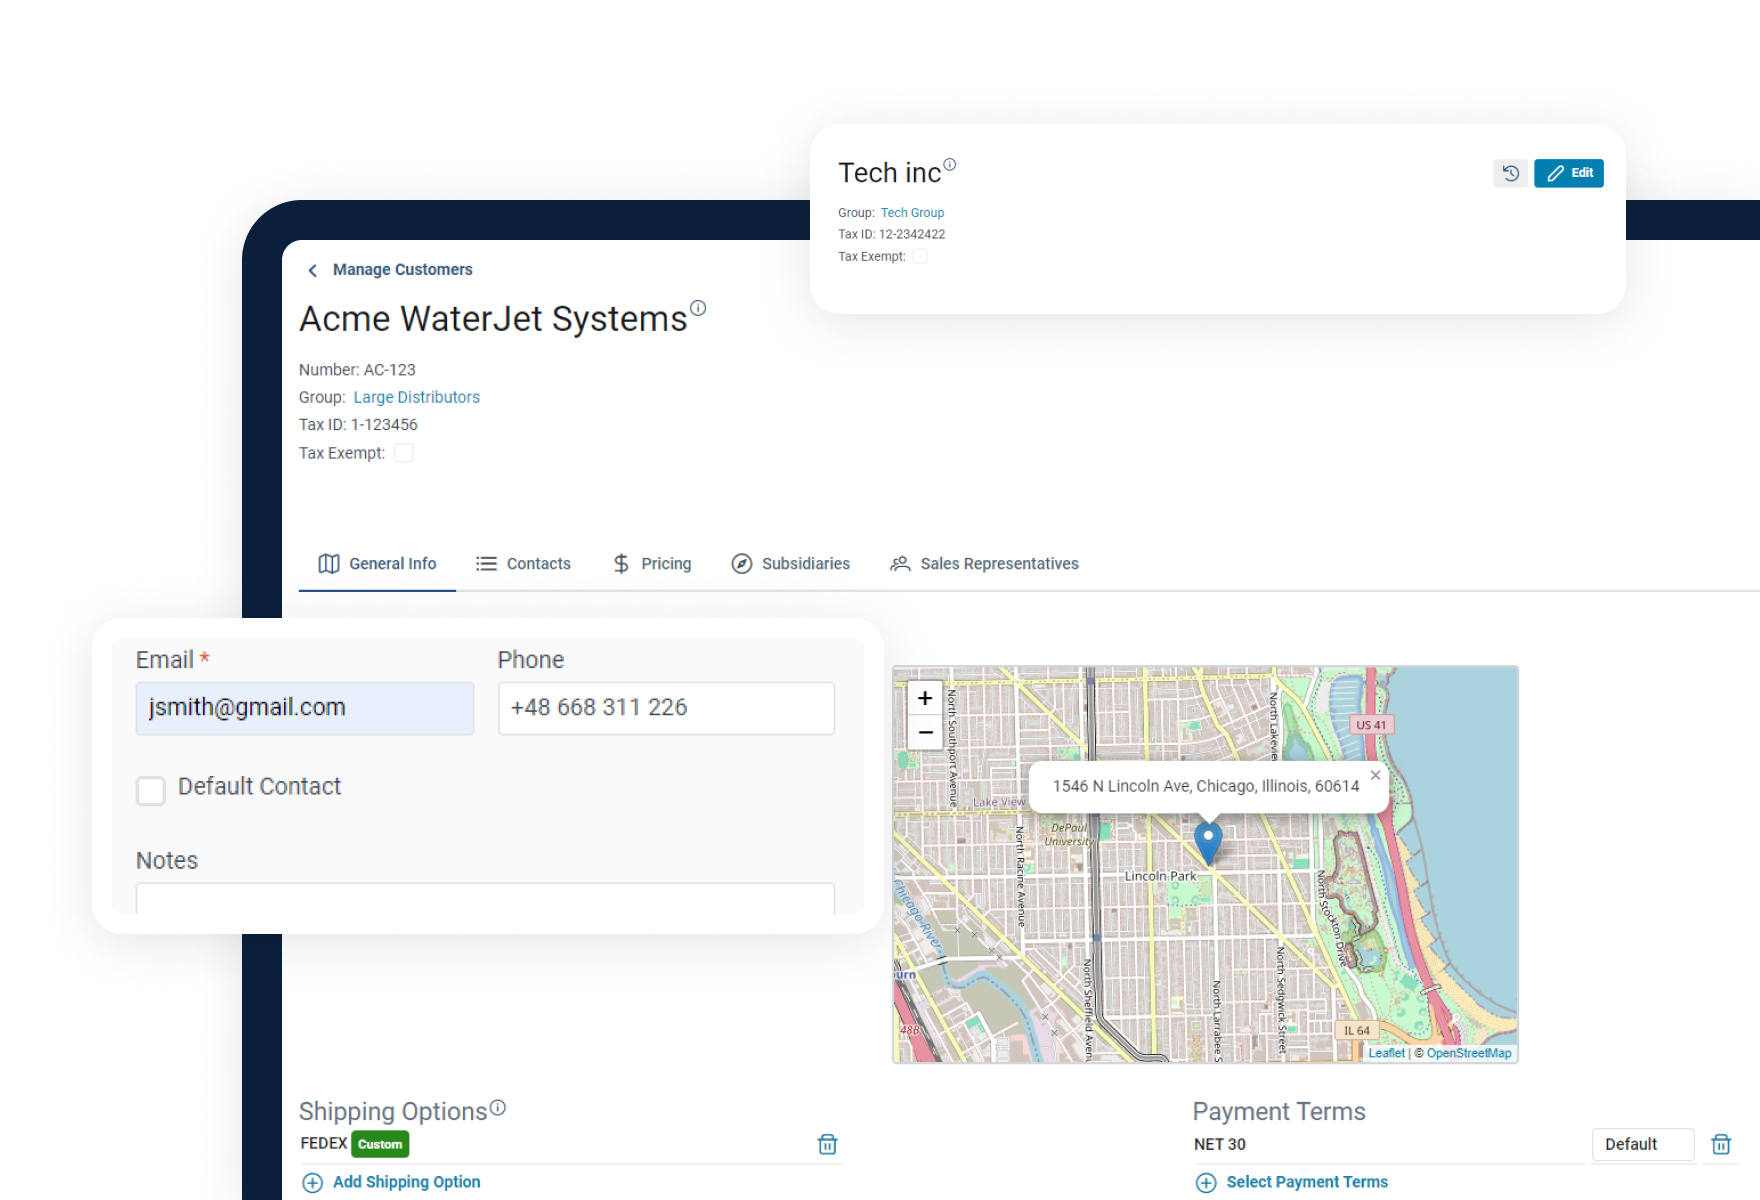Delete the NET 30 payment term

pyautogui.click(x=1721, y=1144)
